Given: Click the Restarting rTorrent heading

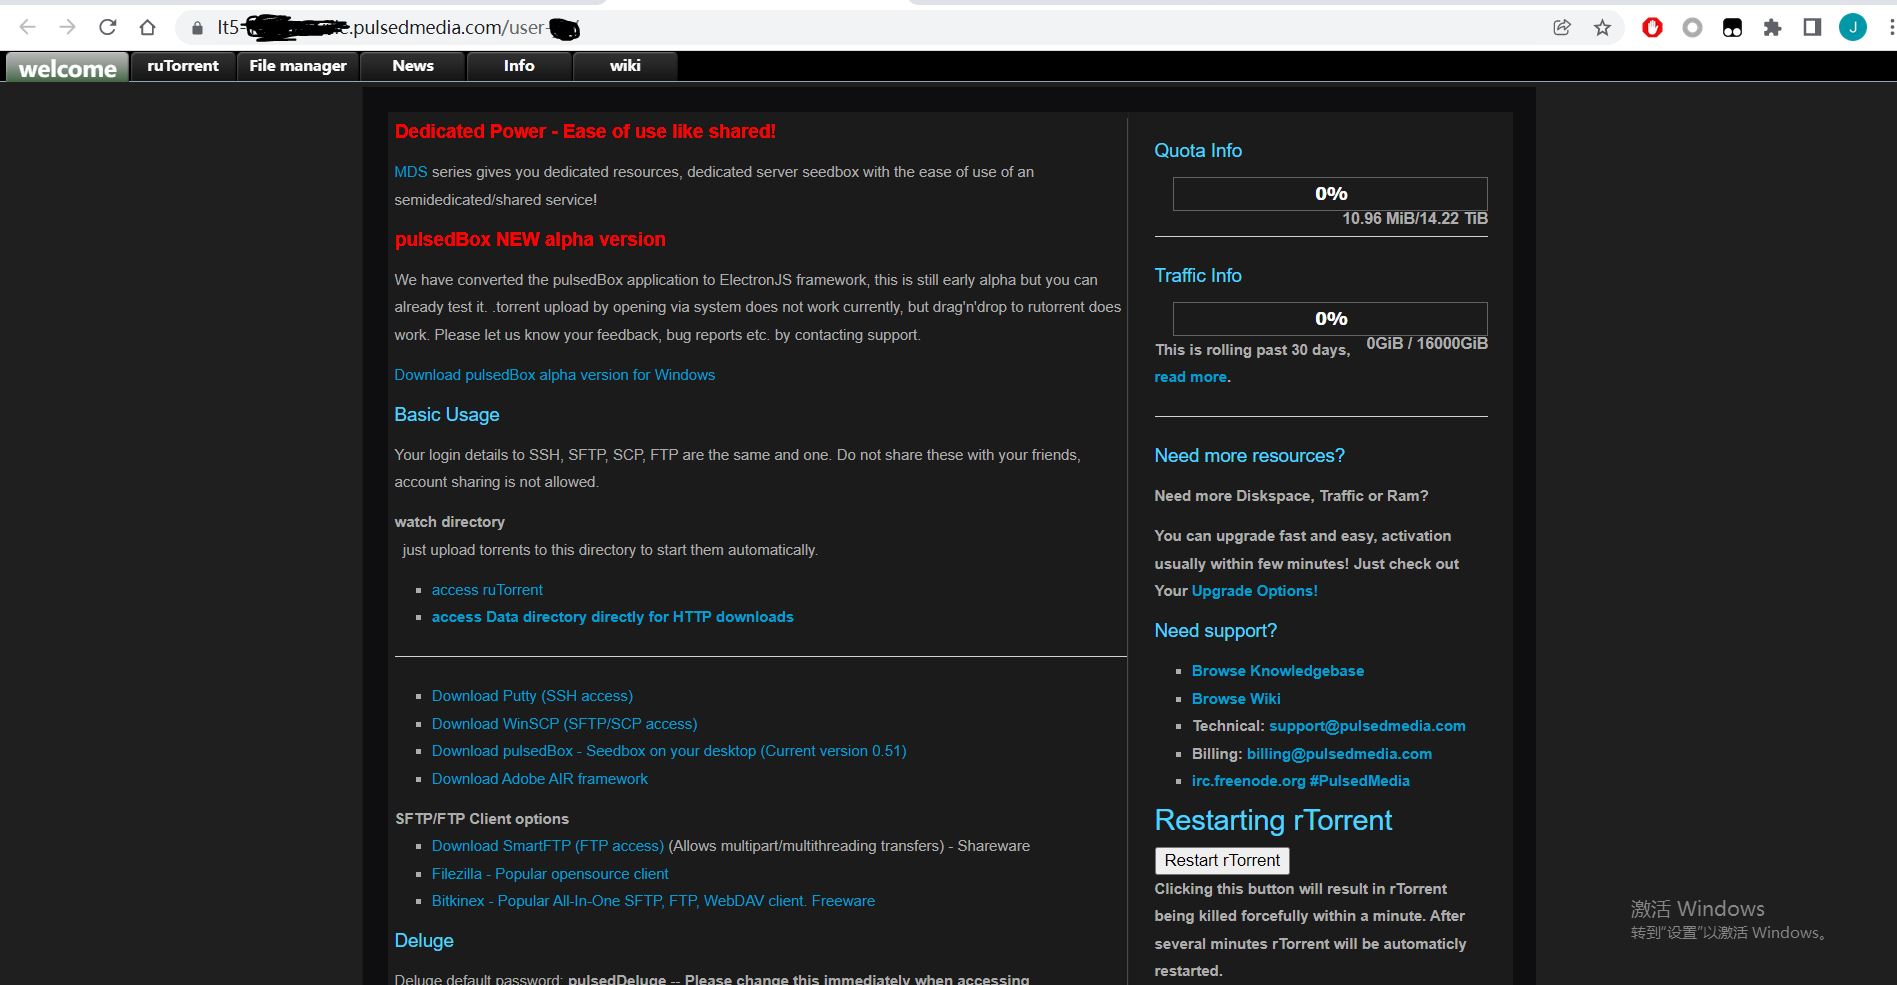Looking at the screenshot, I should pos(1273,820).
